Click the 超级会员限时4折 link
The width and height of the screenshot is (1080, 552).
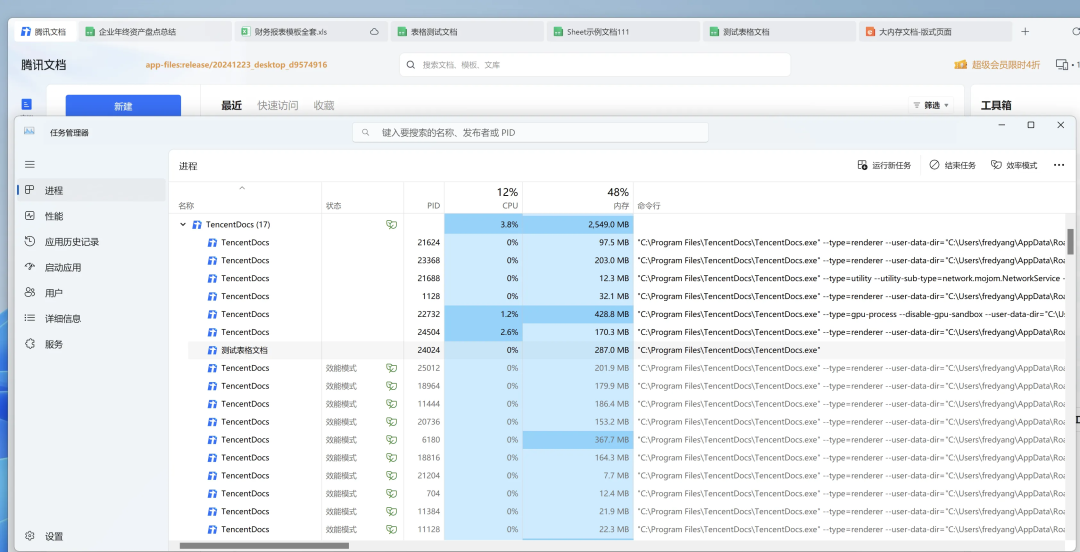coord(997,65)
